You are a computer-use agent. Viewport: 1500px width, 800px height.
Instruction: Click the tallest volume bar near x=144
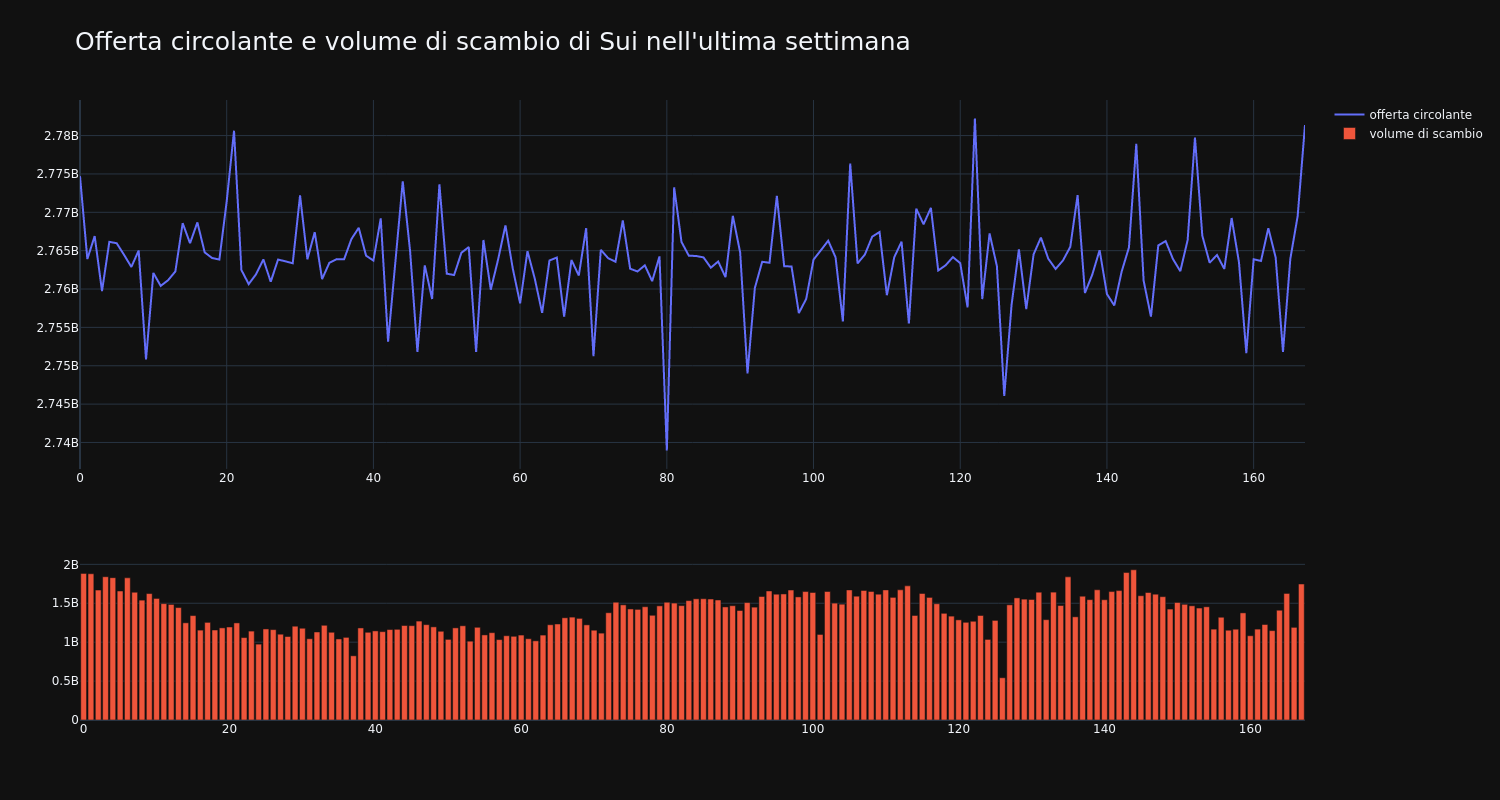(1134, 644)
